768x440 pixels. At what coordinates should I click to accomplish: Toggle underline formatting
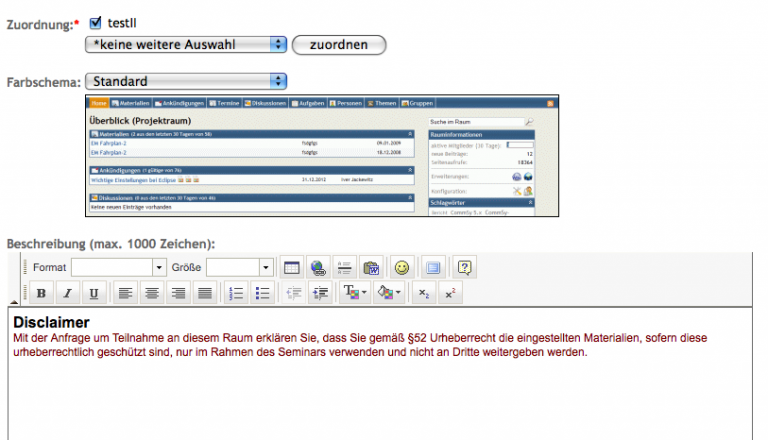pos(94,293)
